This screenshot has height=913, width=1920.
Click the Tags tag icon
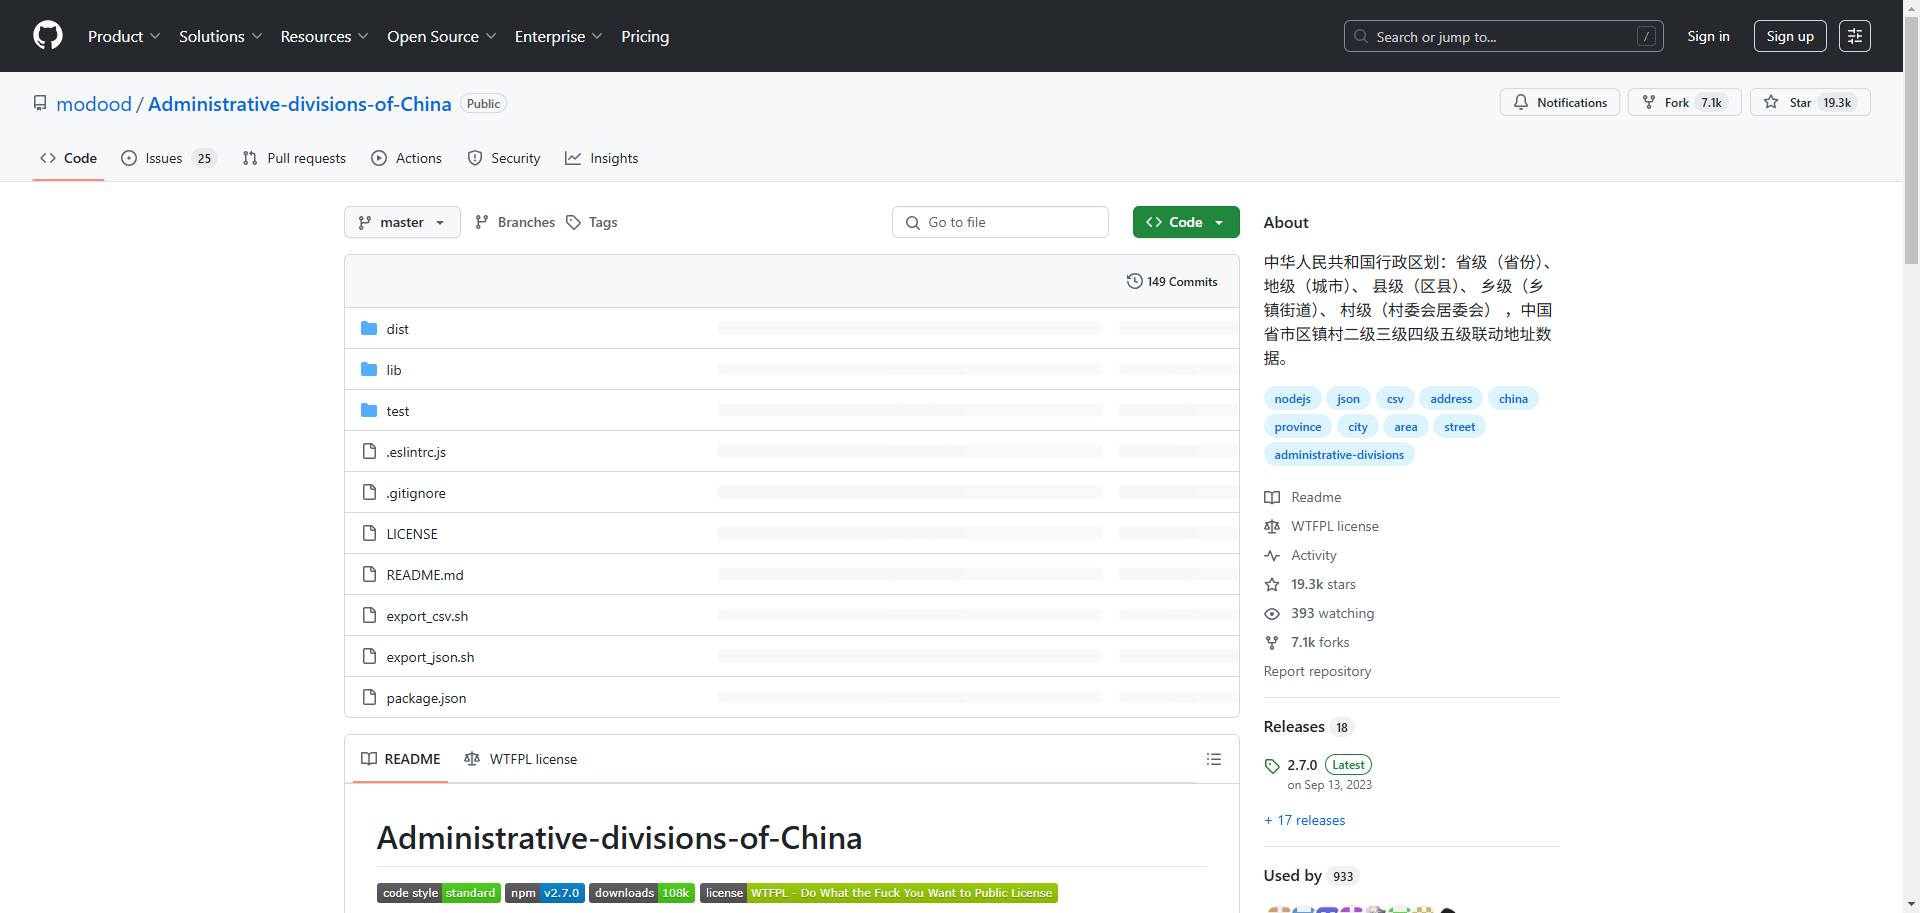[573, 222]
